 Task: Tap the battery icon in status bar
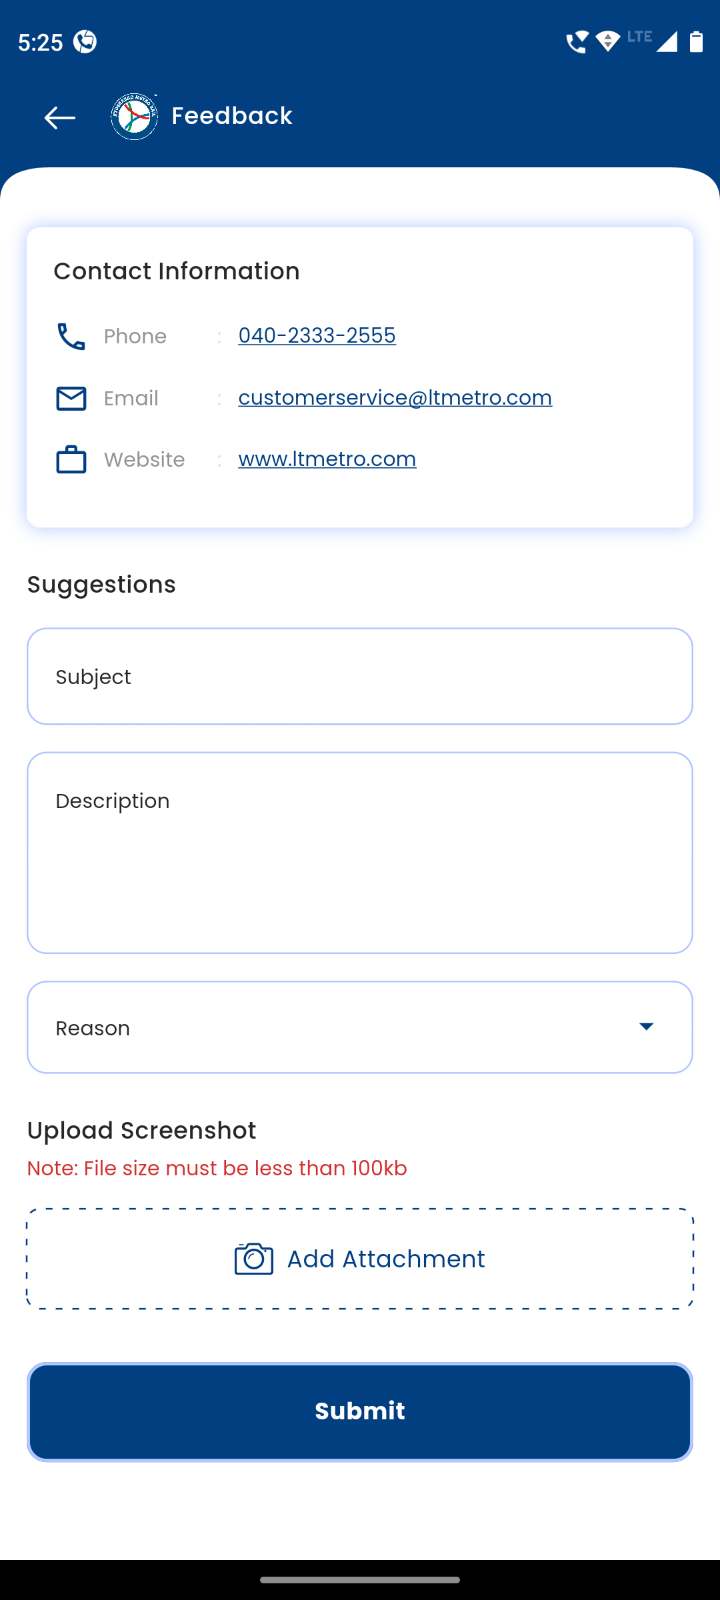[x=696, y=42]
